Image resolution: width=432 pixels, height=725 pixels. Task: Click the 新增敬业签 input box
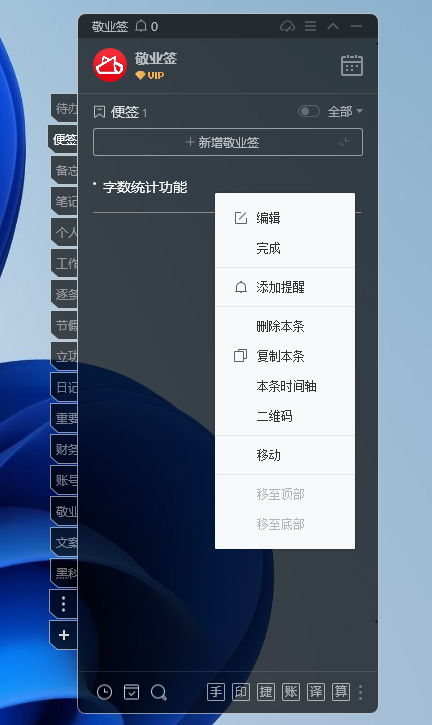228,142
